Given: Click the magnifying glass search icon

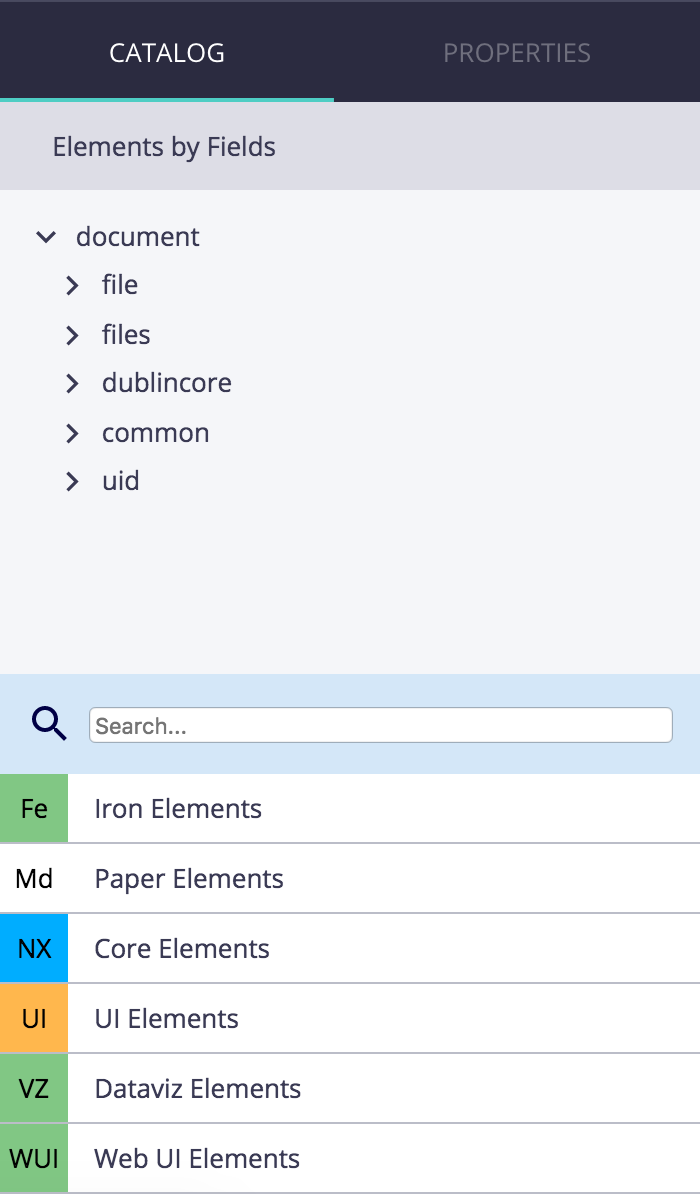Looking at the screenshot, I should 49,724.
